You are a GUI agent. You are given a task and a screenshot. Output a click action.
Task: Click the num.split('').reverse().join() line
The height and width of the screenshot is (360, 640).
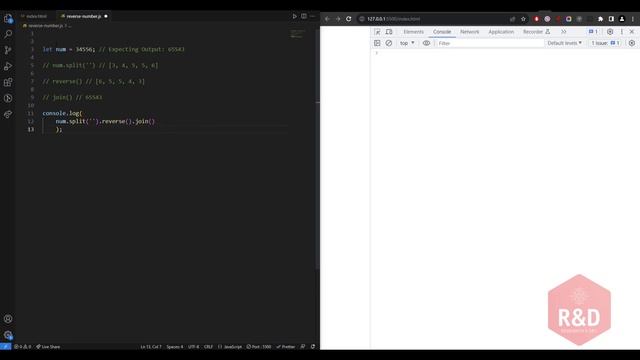coord(105,122)
